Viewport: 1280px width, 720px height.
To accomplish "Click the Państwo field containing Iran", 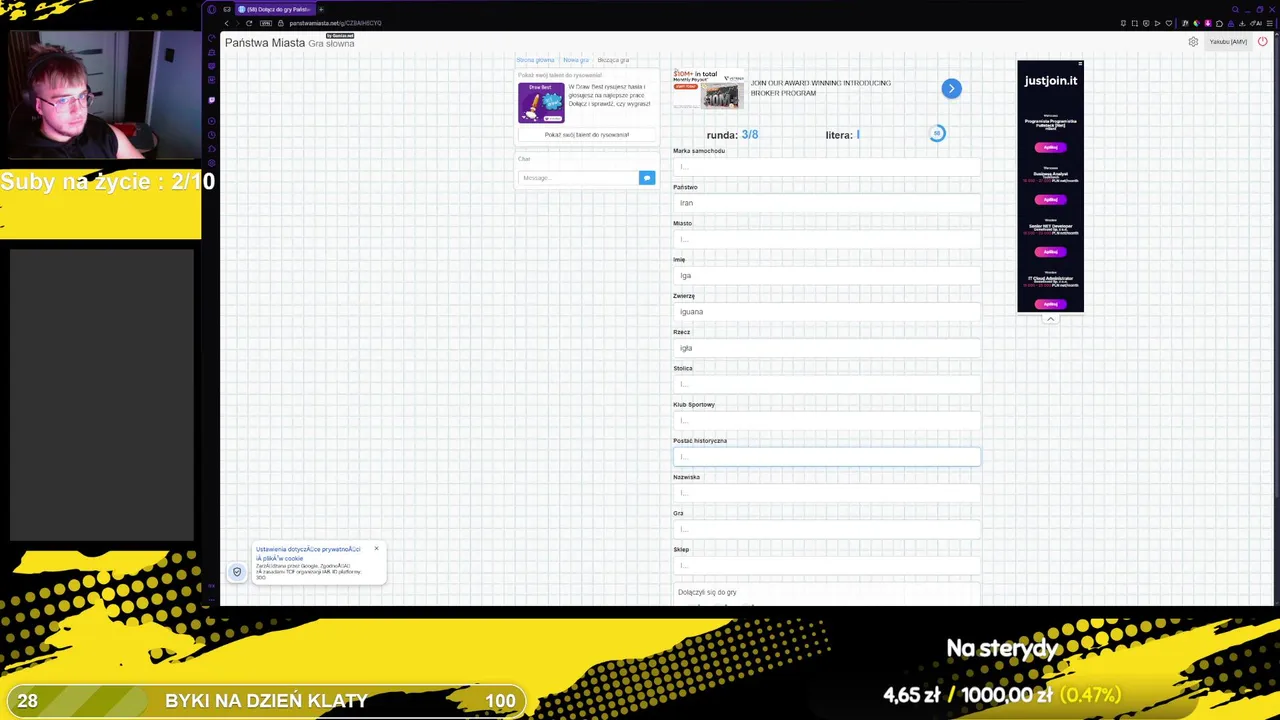I will click(826, 203).
